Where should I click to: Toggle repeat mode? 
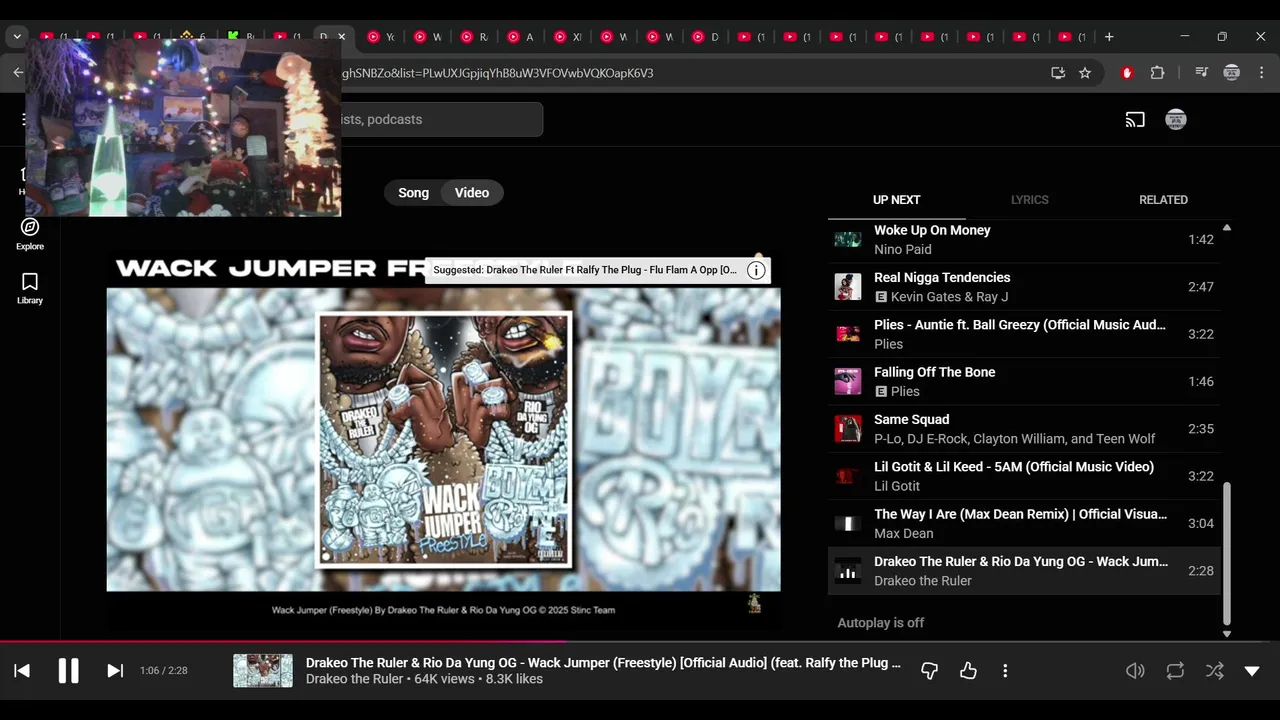(1175, 671)
